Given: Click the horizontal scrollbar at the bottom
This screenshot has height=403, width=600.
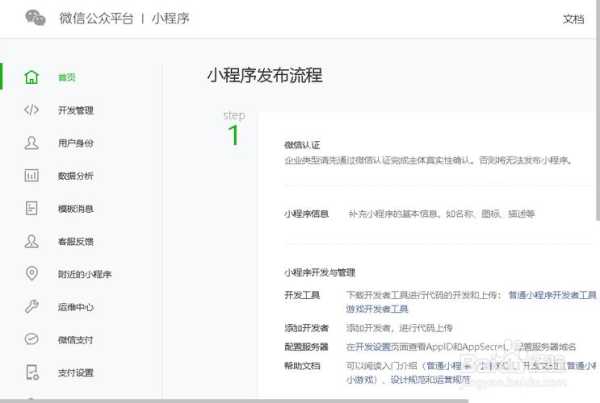Looking at the screenshot, I should coord(234,401).
